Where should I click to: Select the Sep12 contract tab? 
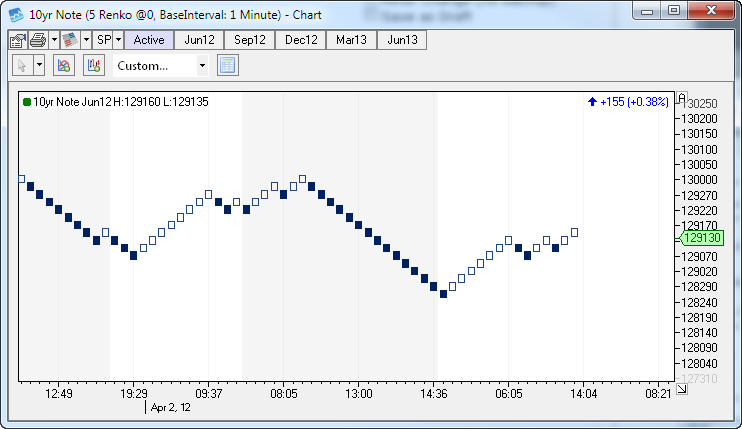tap(250, 40)
